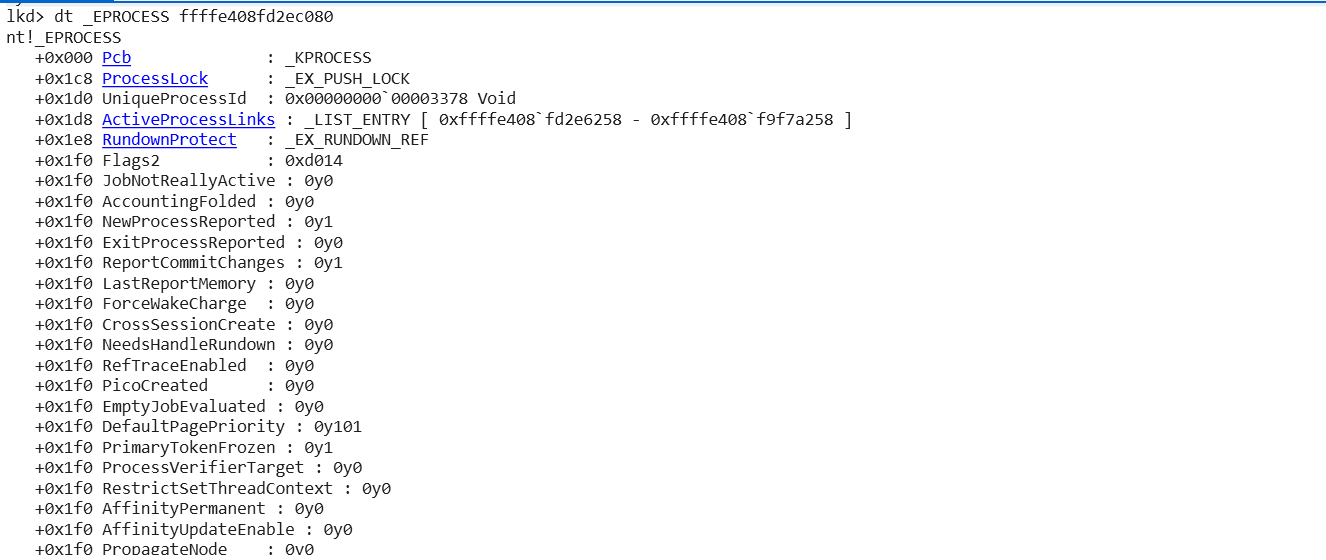The height and width of the screenshot is (560, 1326).
Task: Click the _EX_PUSH_LOCK type text
Action: pyautogui.click(x=347, y=79)
